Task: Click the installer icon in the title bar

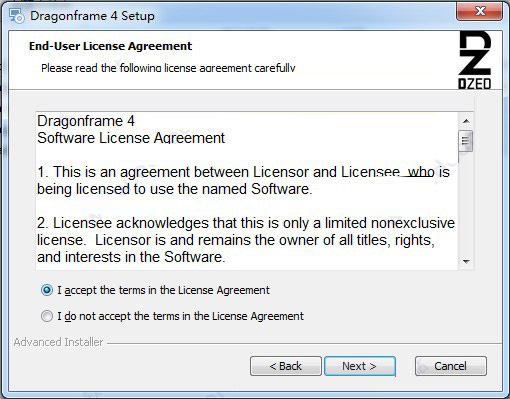Action: point(16,16)
